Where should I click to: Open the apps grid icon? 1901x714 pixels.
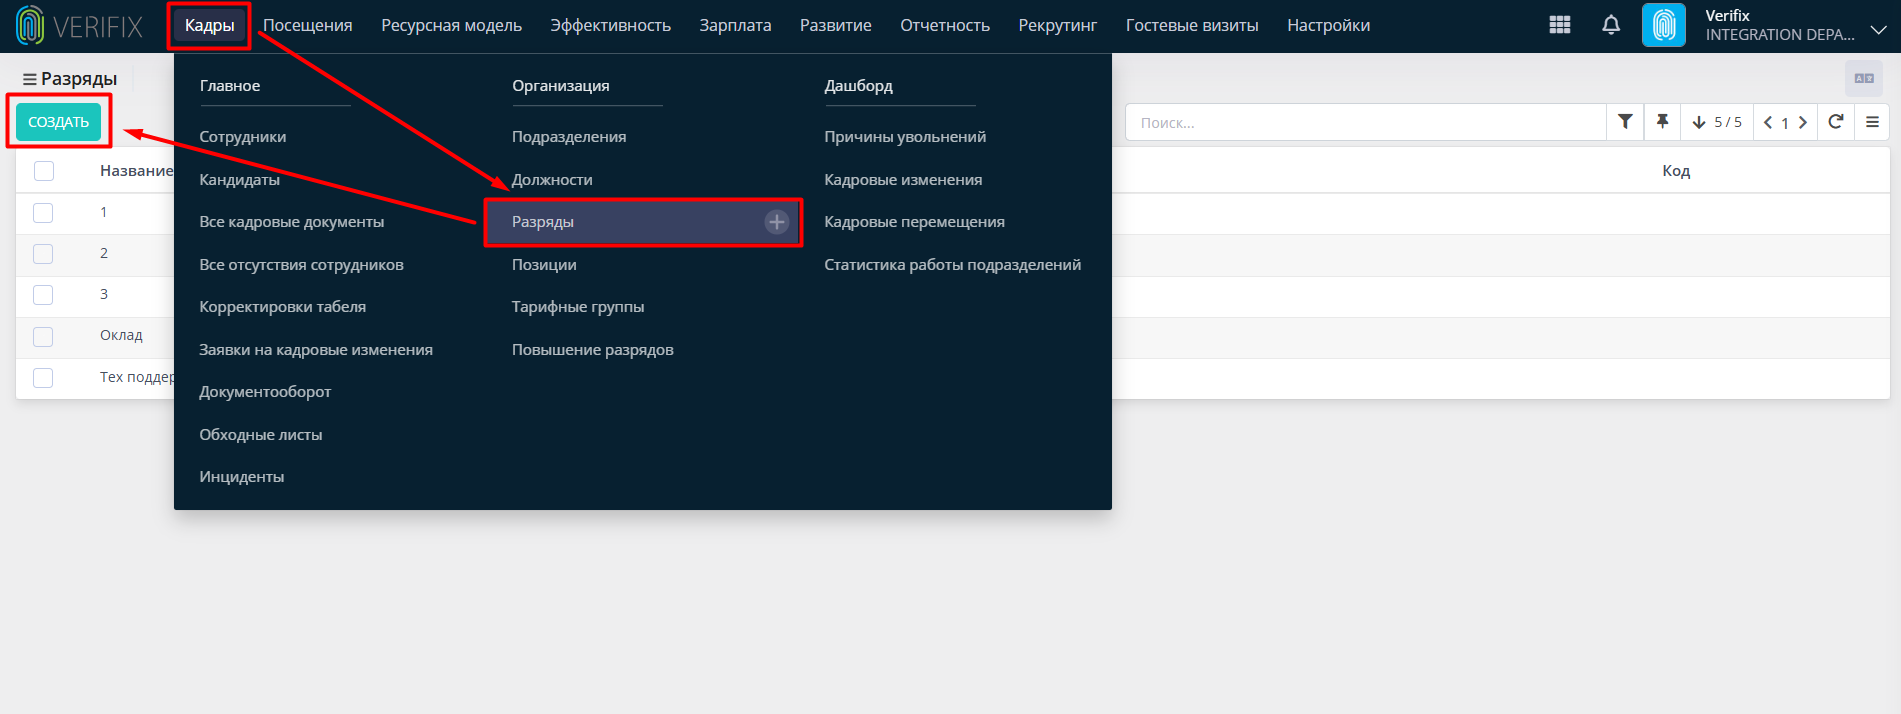(1559, 25)
